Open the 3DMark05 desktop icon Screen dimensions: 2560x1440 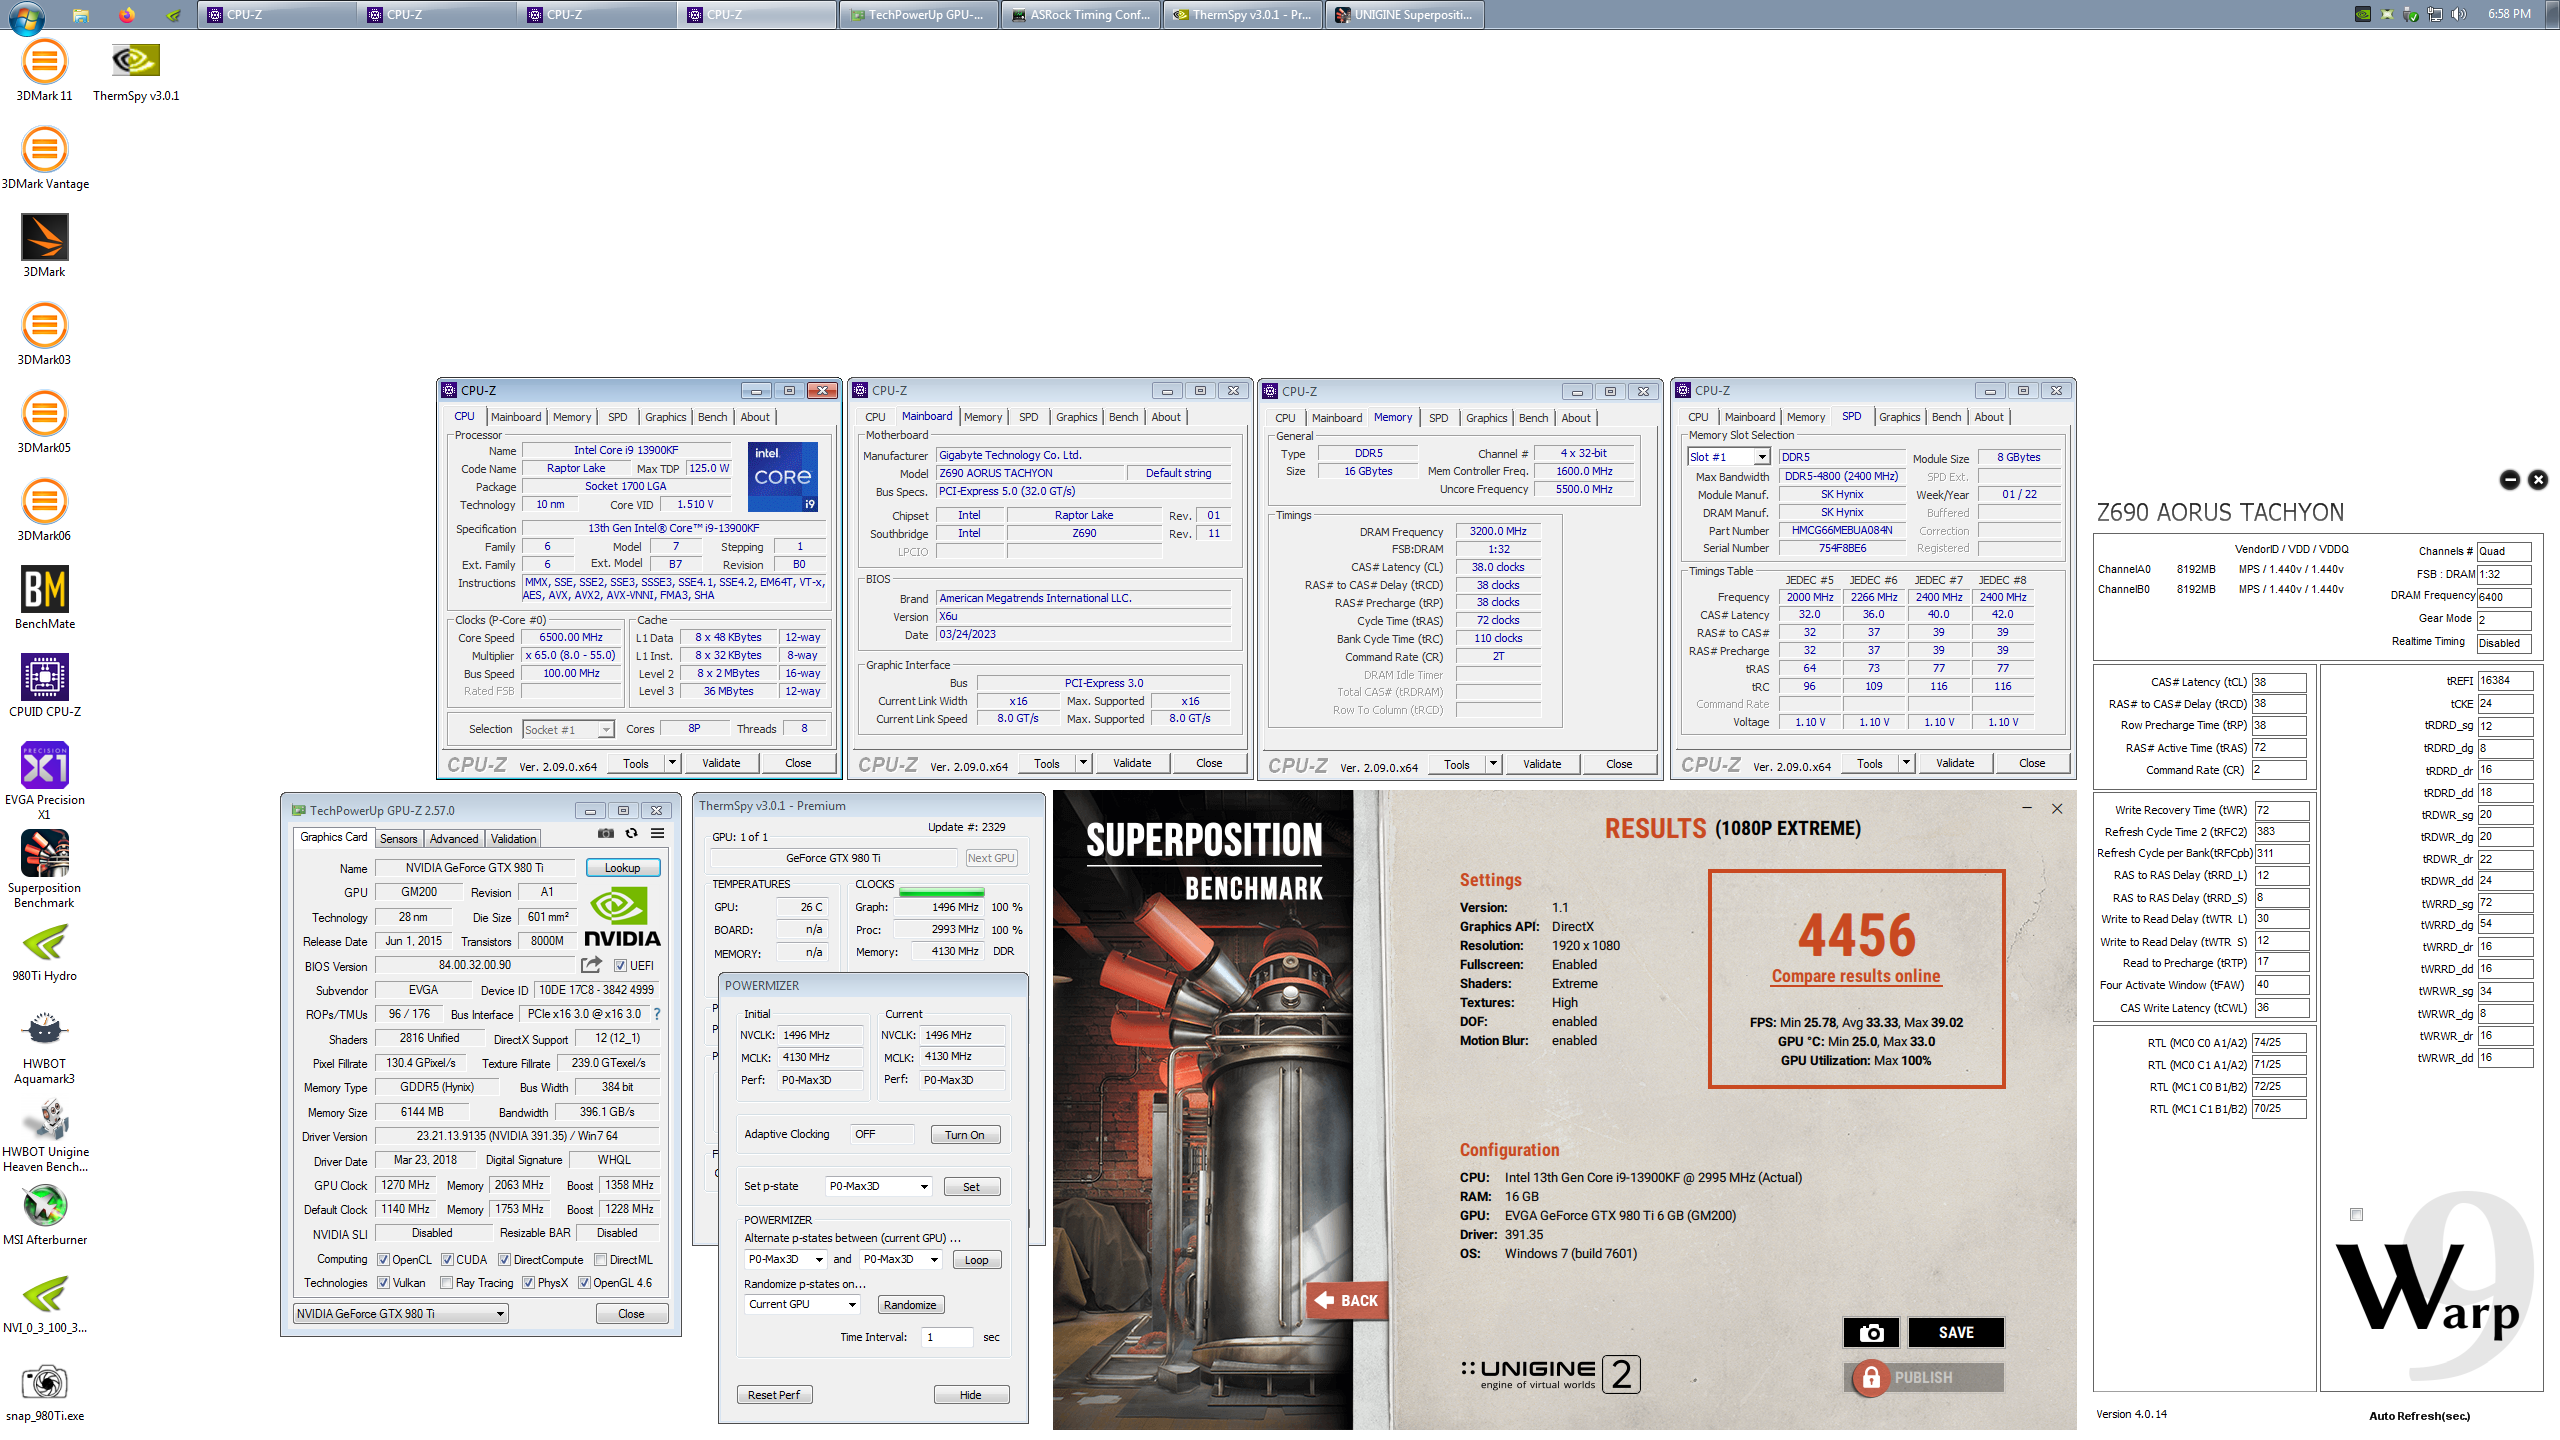pos(44,422)
